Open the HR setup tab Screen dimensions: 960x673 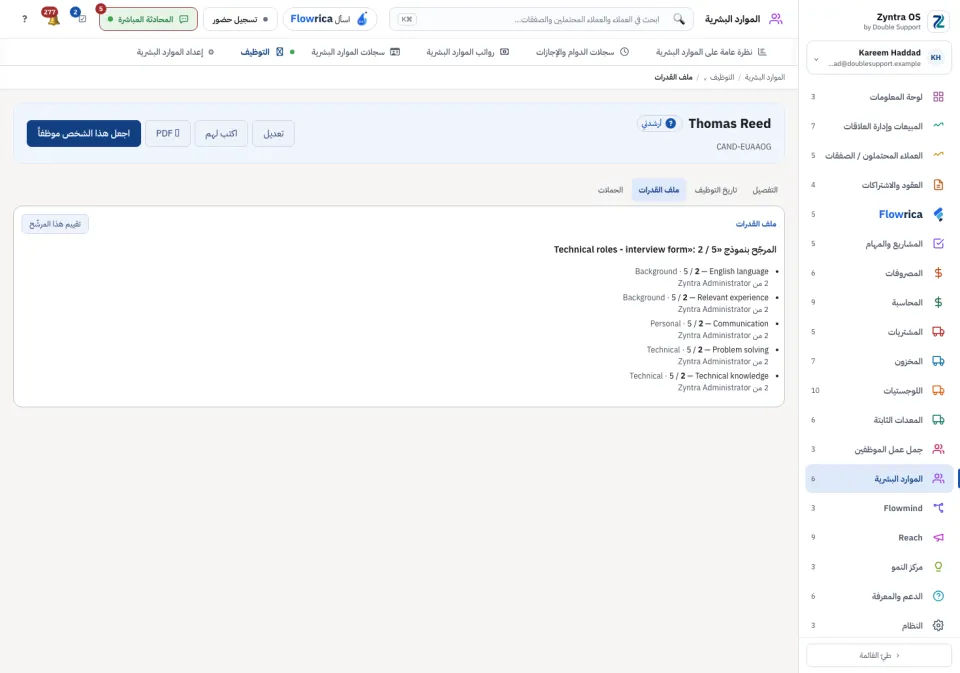pyautogui.click(x=175, y=52)
